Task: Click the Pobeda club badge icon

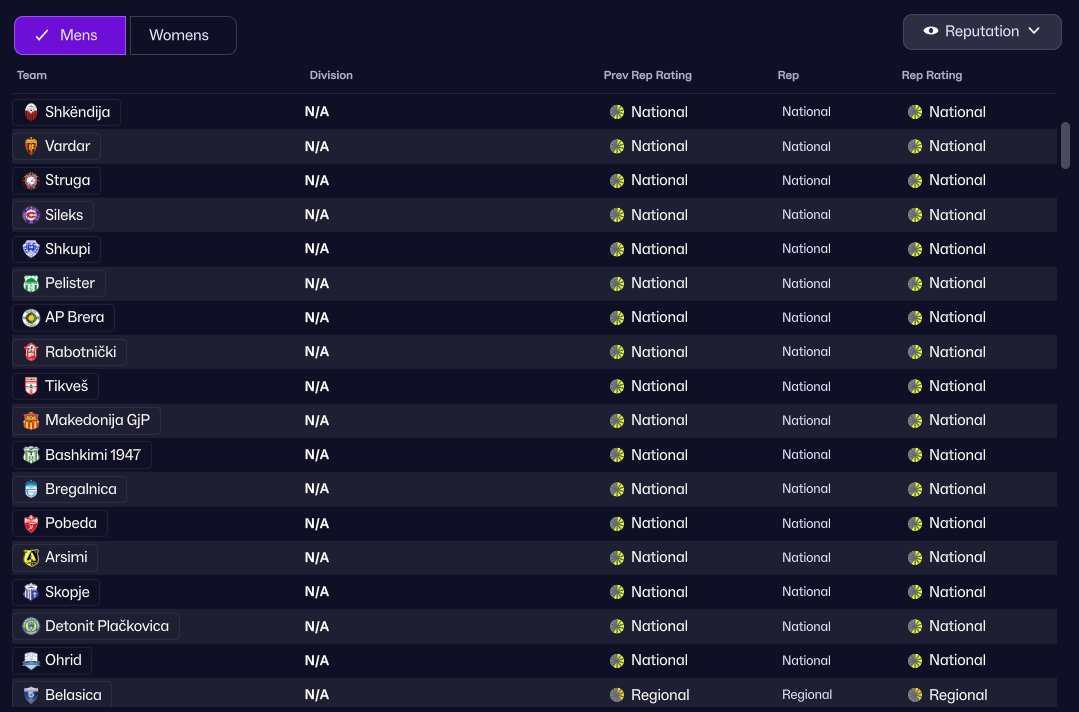Action: click(31, 524)
